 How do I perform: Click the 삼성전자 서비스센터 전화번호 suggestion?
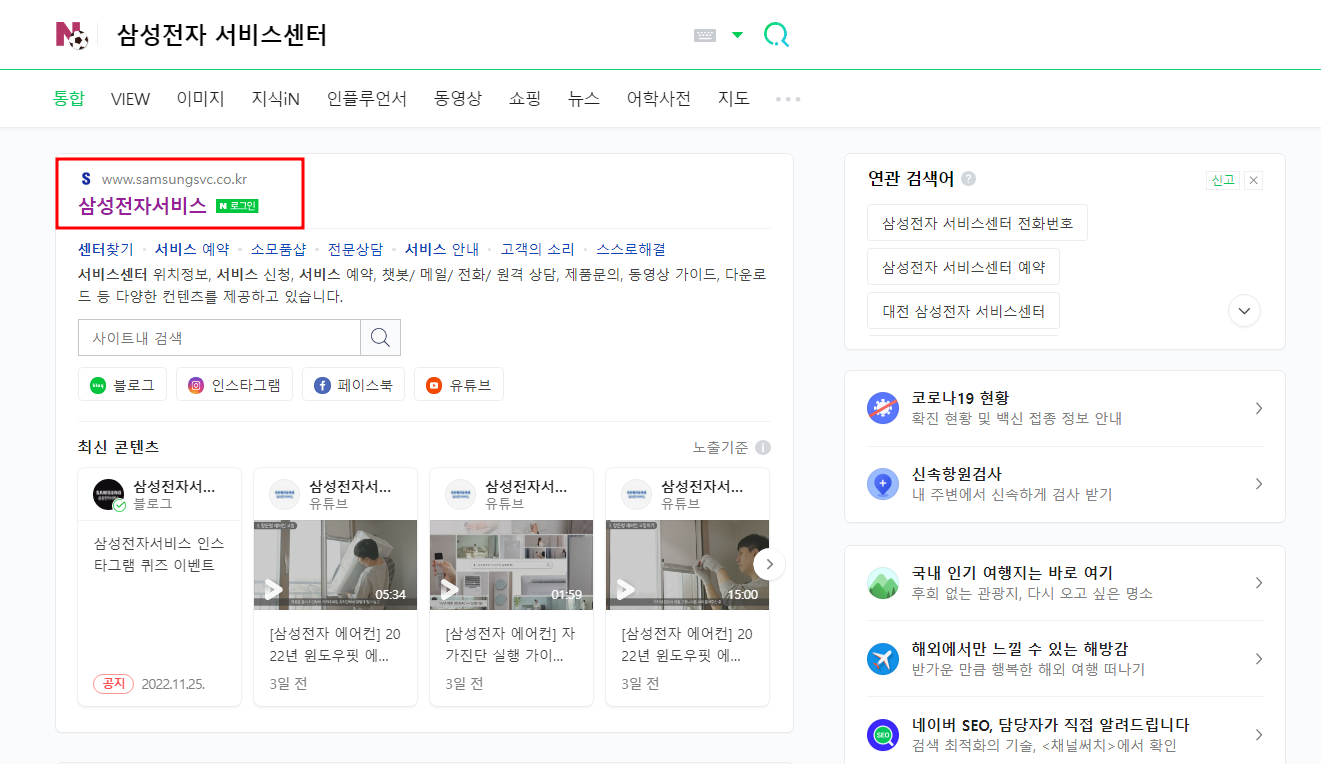[x=977, y=222]
